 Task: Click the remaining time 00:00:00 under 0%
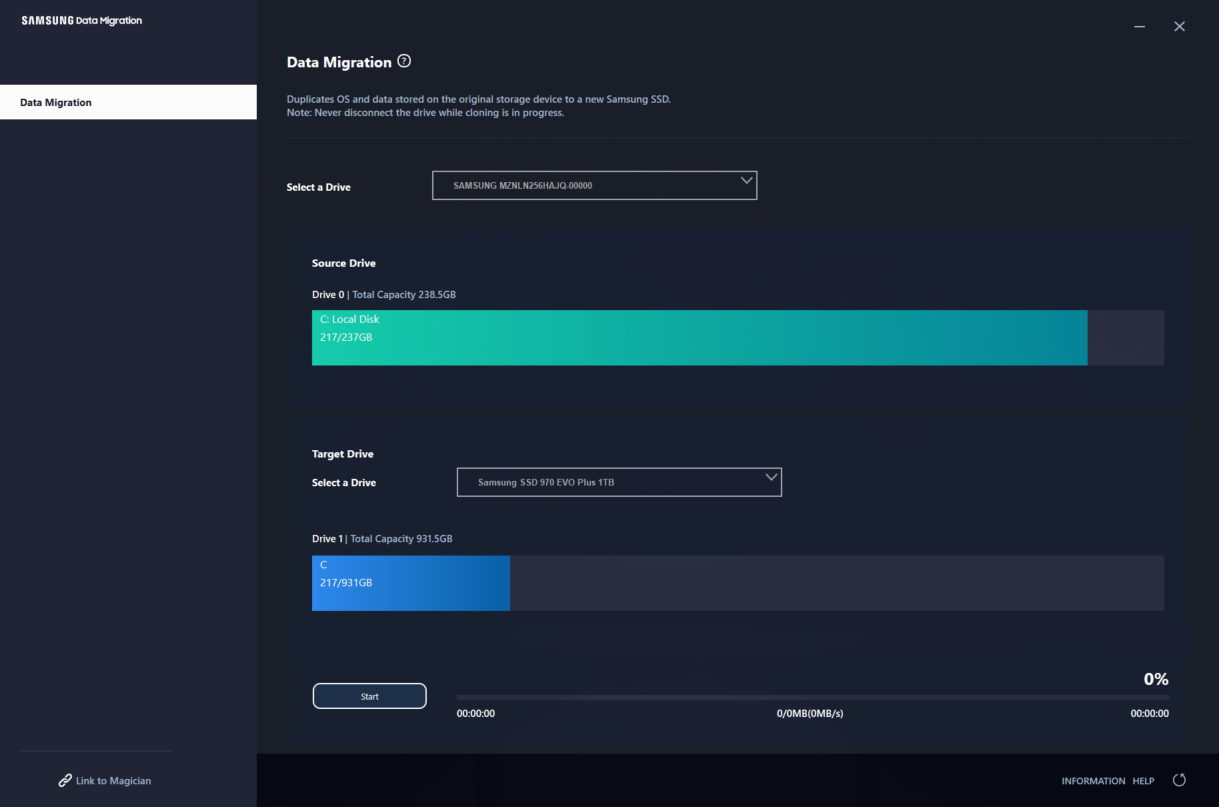(x=1150, y=714)
